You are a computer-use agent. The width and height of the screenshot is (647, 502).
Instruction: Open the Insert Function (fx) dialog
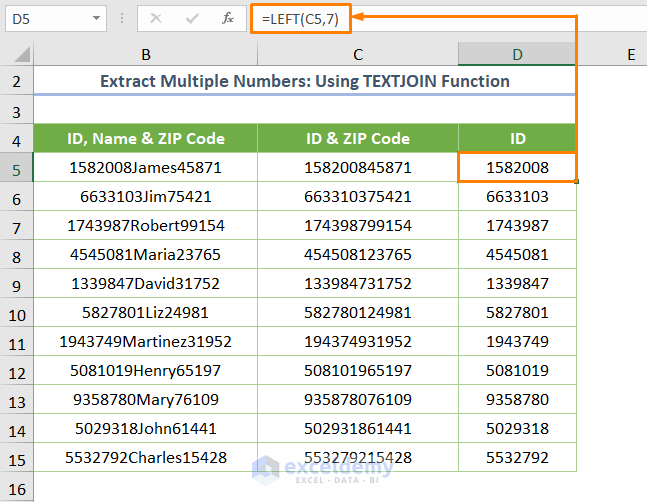point(228,18)
